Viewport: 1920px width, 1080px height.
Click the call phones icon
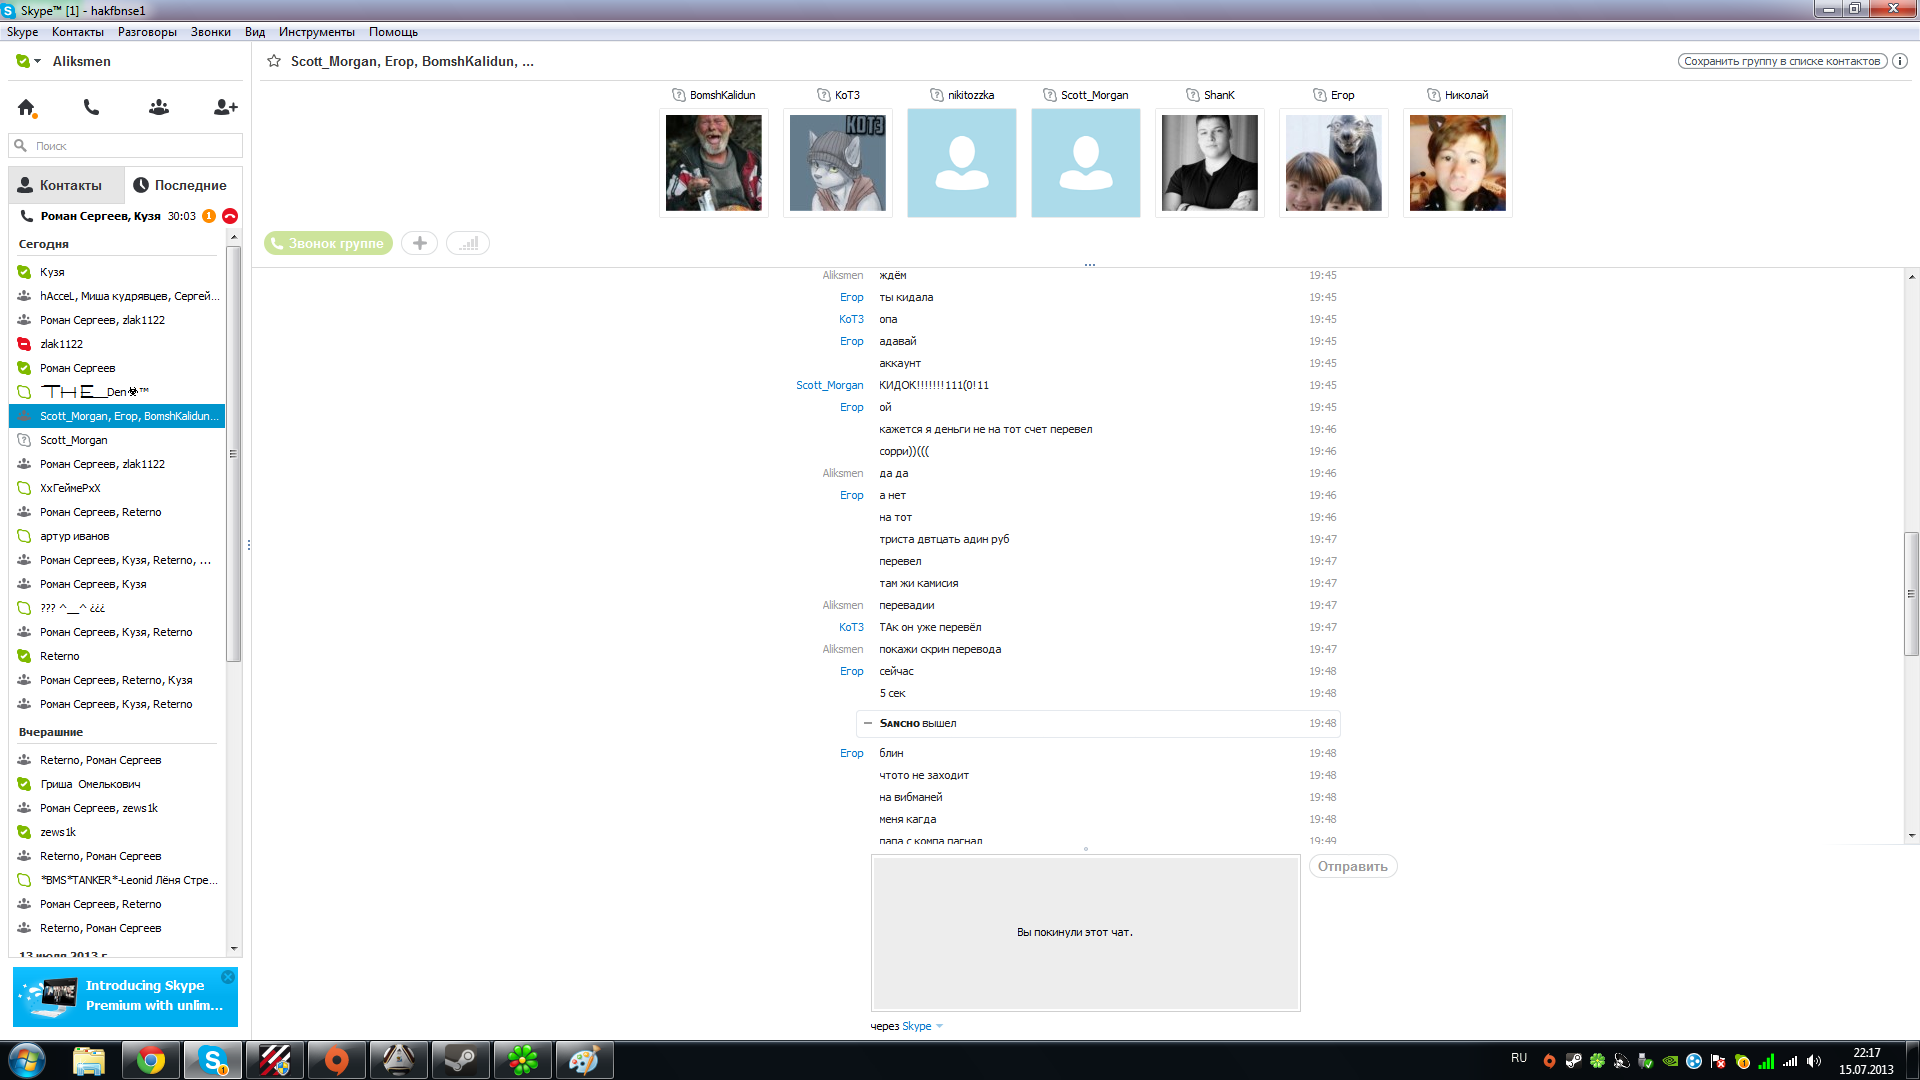coord(91,107)
